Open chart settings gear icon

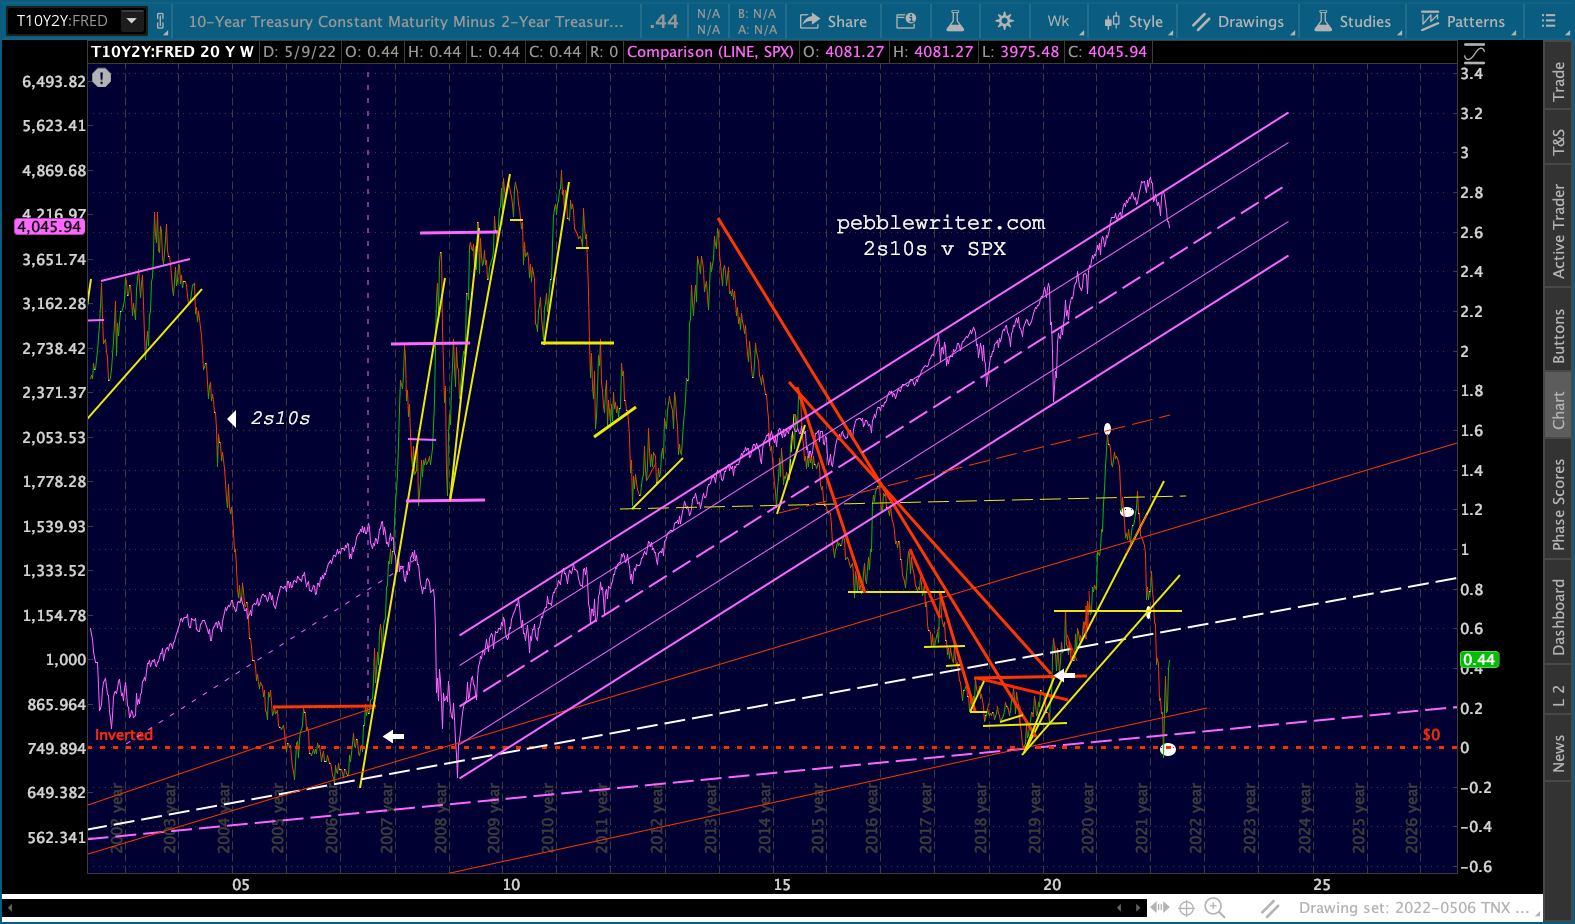pos(1004,21)
